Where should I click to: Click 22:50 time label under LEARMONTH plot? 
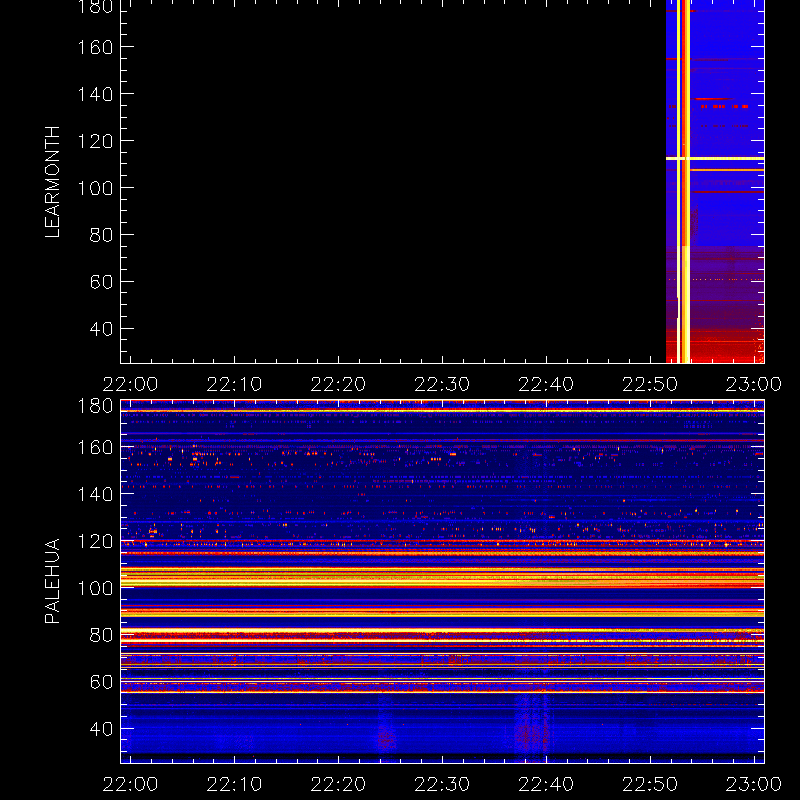click(650, 384)
